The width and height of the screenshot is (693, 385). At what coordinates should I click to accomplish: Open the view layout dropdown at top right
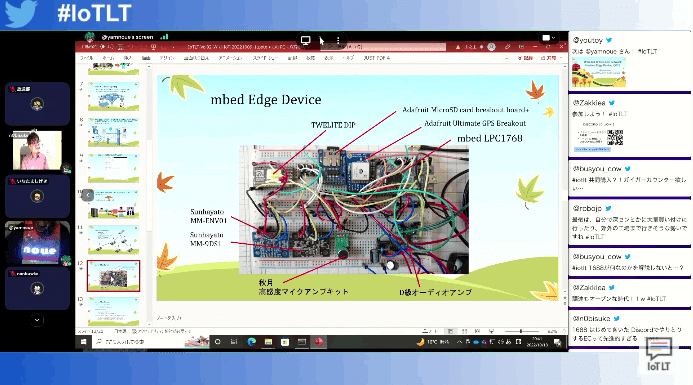coord(548,38)
